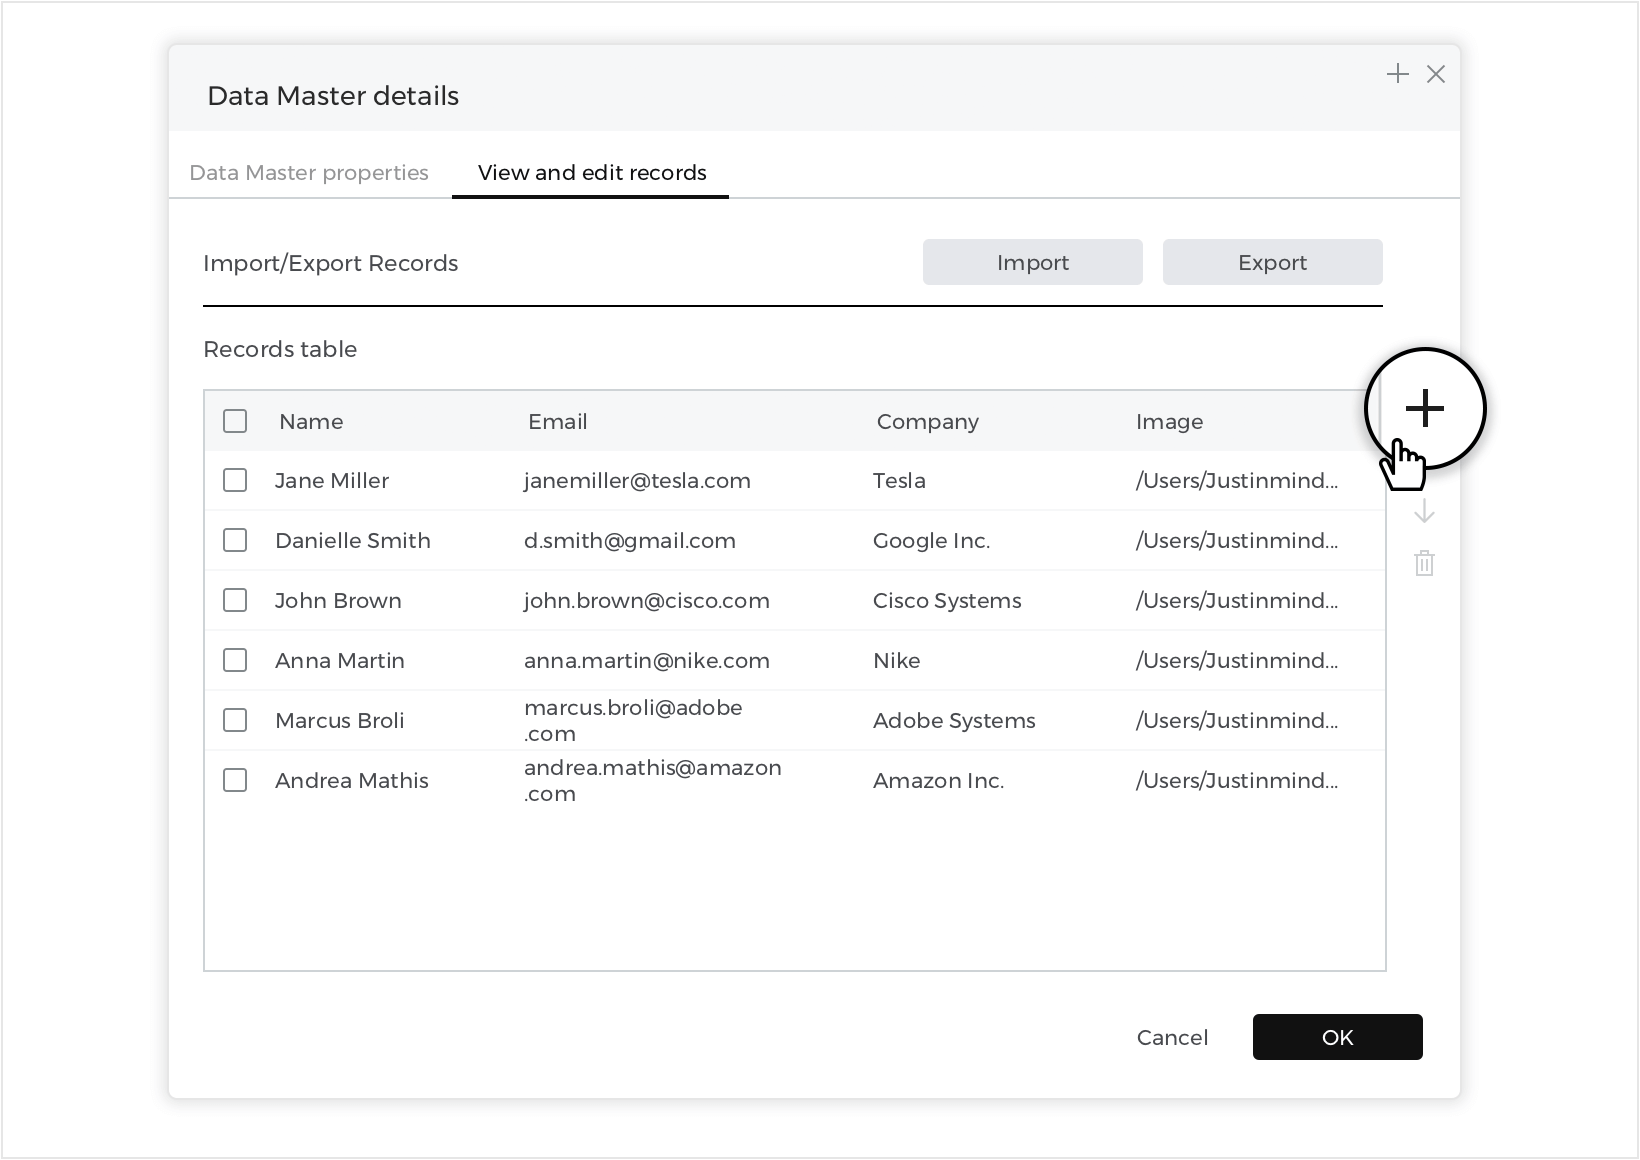Click the move record down arrow icon
The image size is (1640, 1160).
click(1424, 513)
